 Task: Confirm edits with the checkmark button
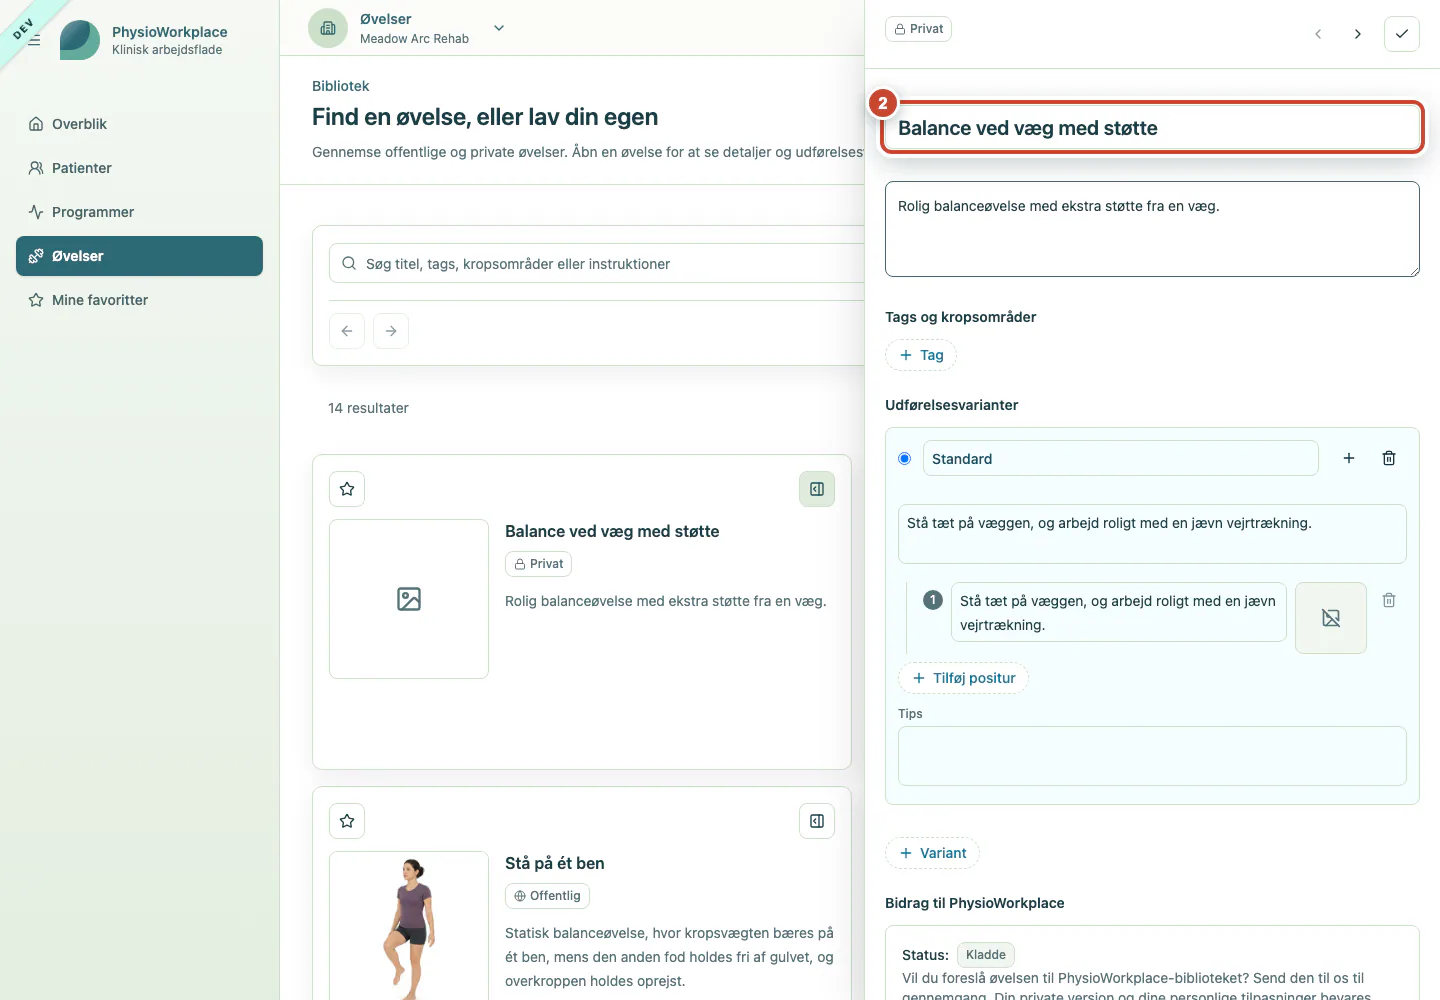point(1402,34)
